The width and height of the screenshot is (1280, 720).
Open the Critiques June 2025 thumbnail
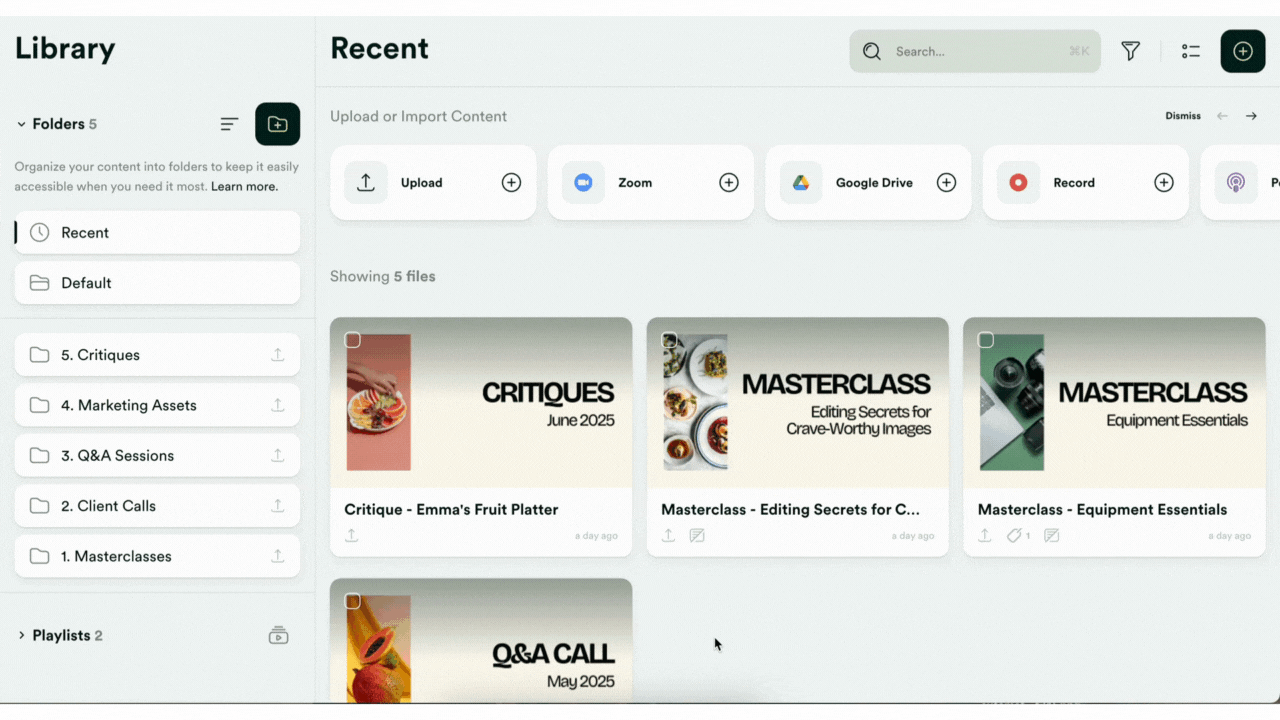[x=481, y=403]
